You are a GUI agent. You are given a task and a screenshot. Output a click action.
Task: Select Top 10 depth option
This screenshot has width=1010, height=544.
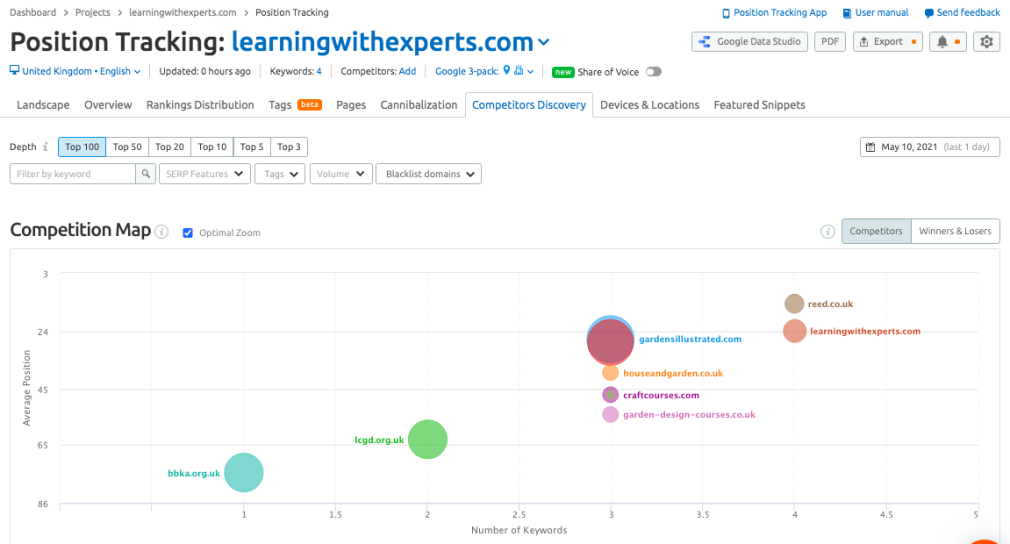point(212,147)
